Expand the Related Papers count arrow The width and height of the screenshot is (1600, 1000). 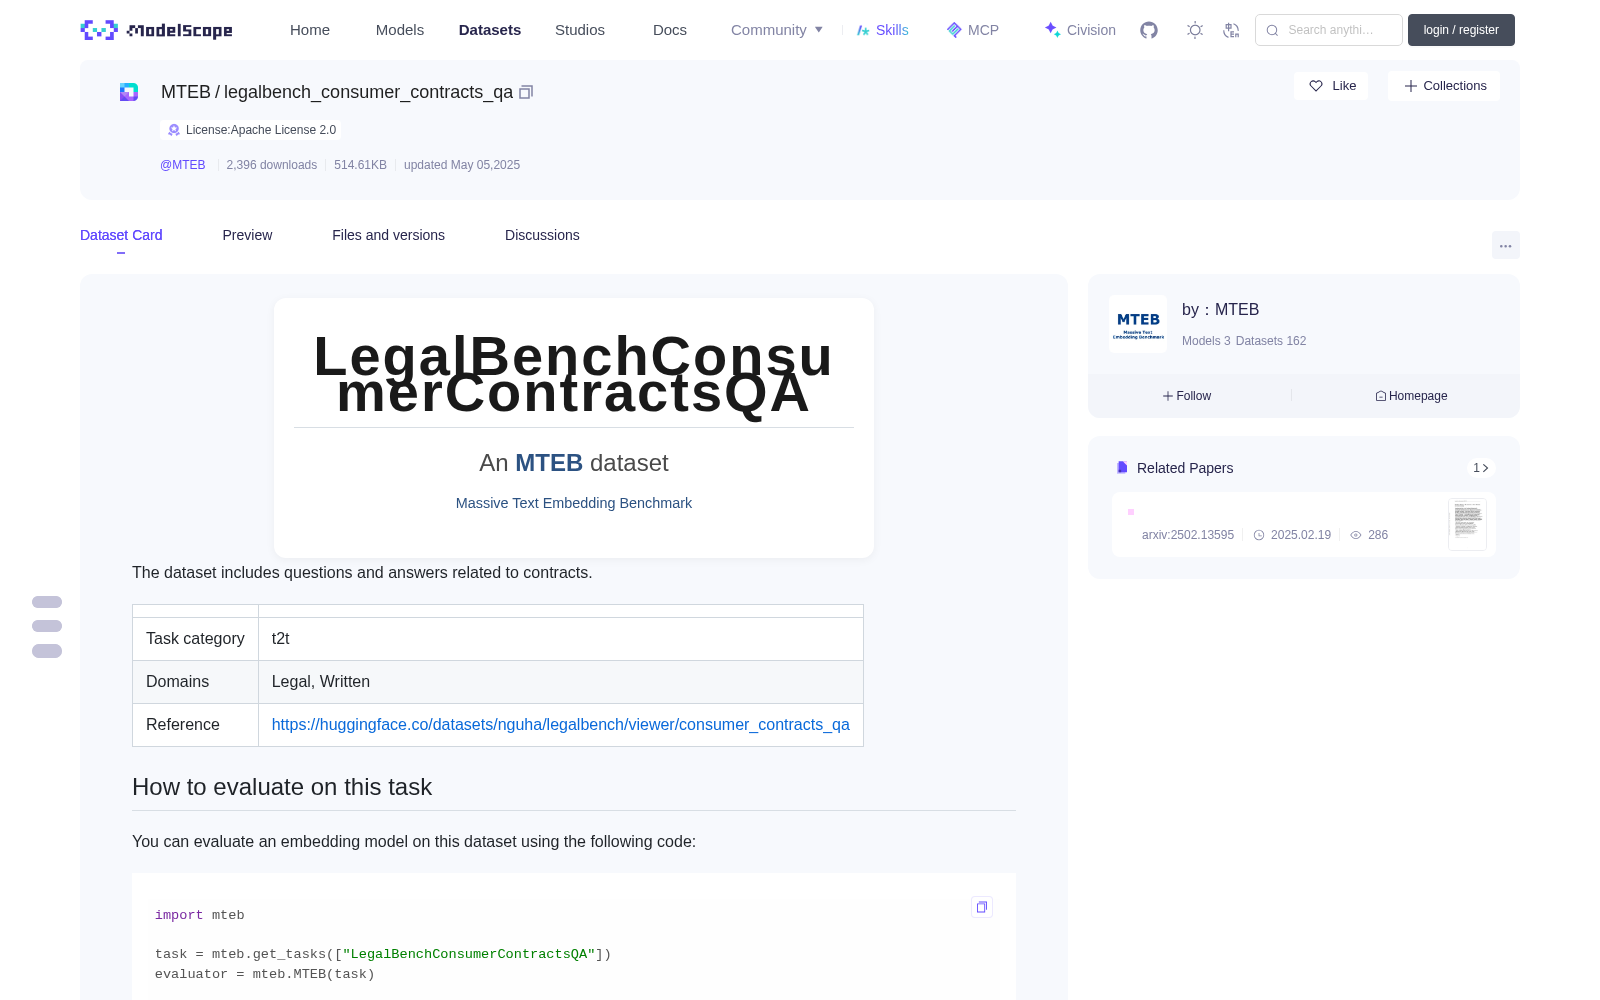[x=1481, y=468]
